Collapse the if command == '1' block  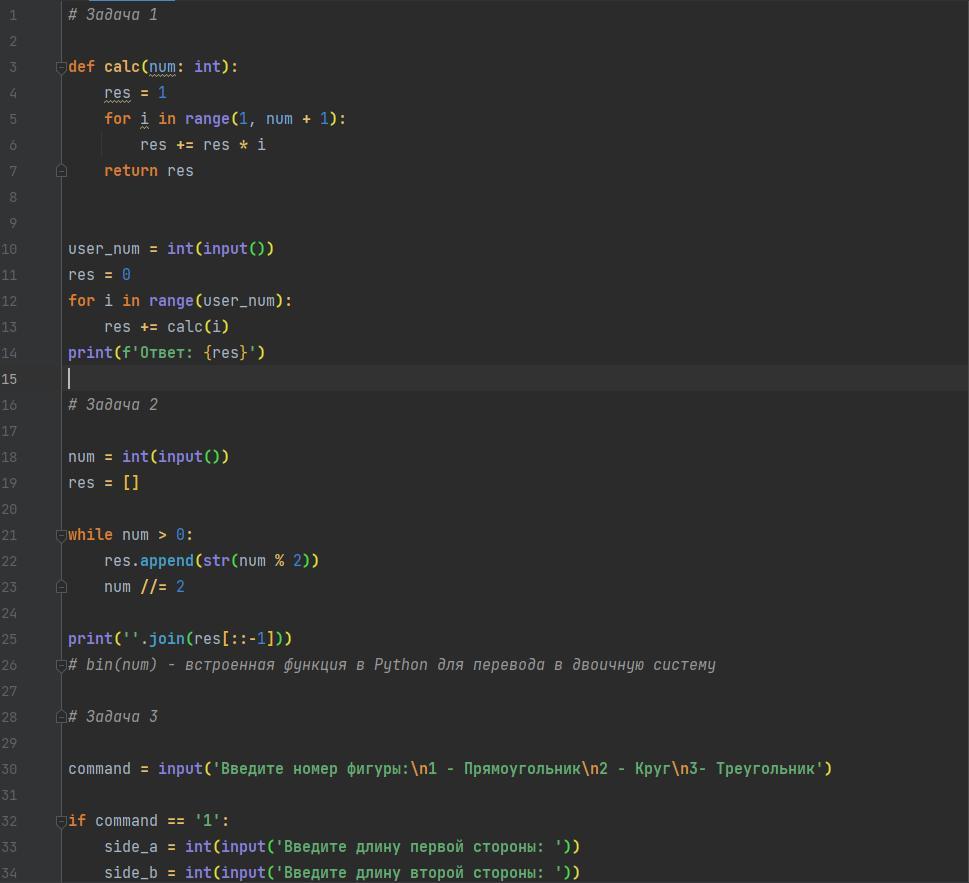tap(61, 821)
